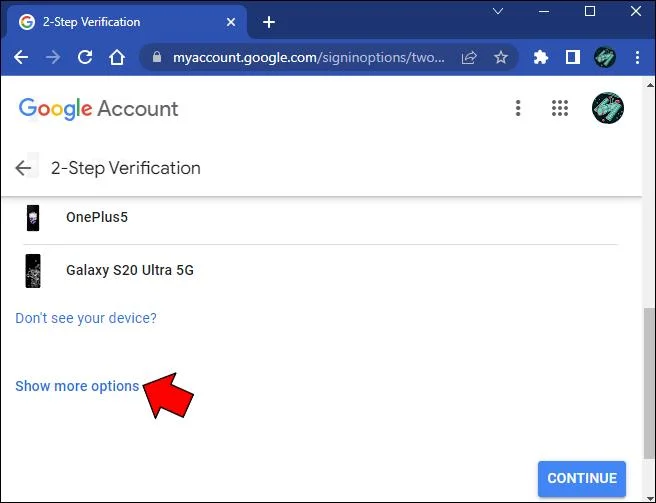Expand the tab search chevron
The image size is (656, 503).
click(498, 11)
